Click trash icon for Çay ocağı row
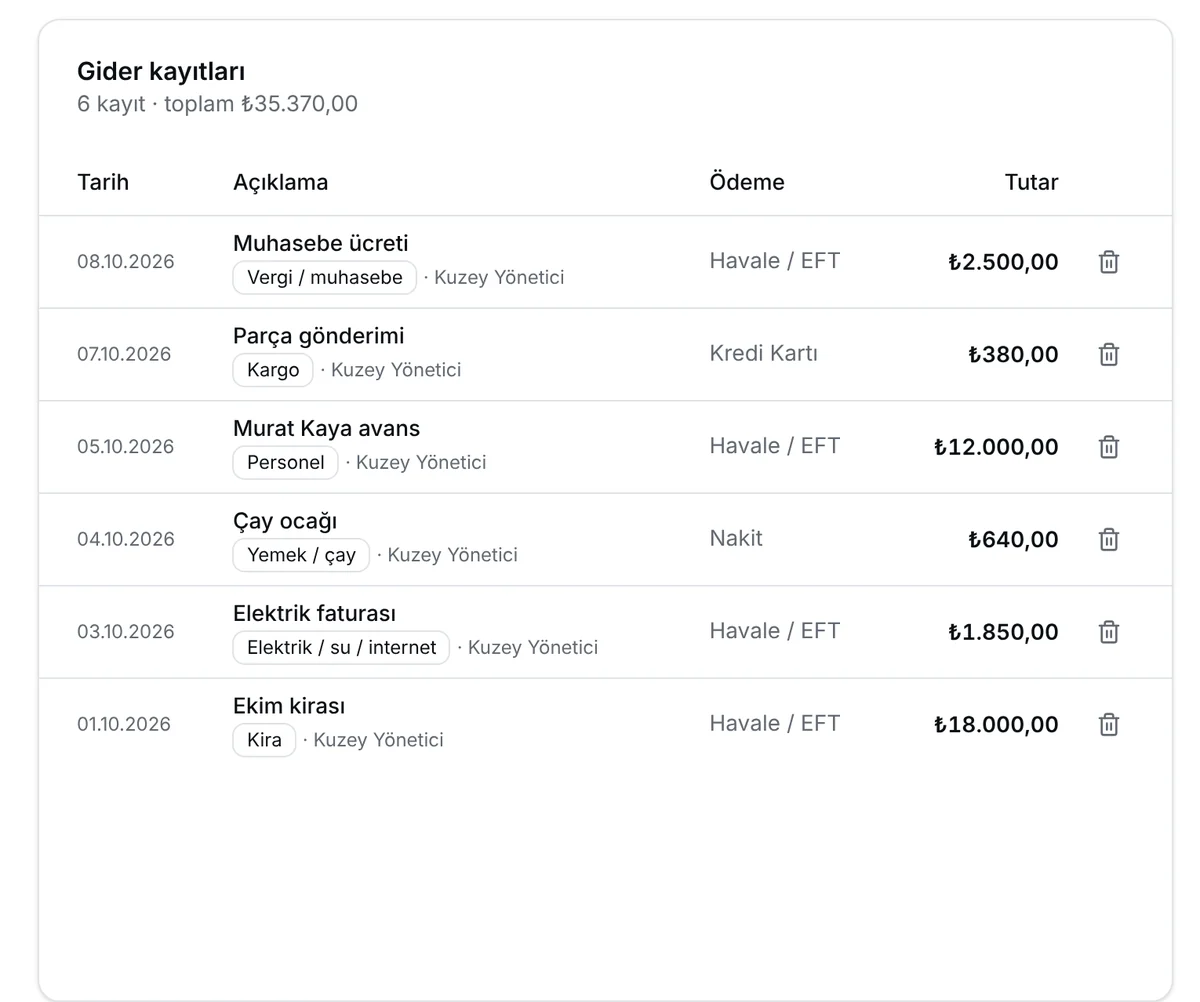1200x1002 pixels. pyautogui.click(x=1108, y=539)
